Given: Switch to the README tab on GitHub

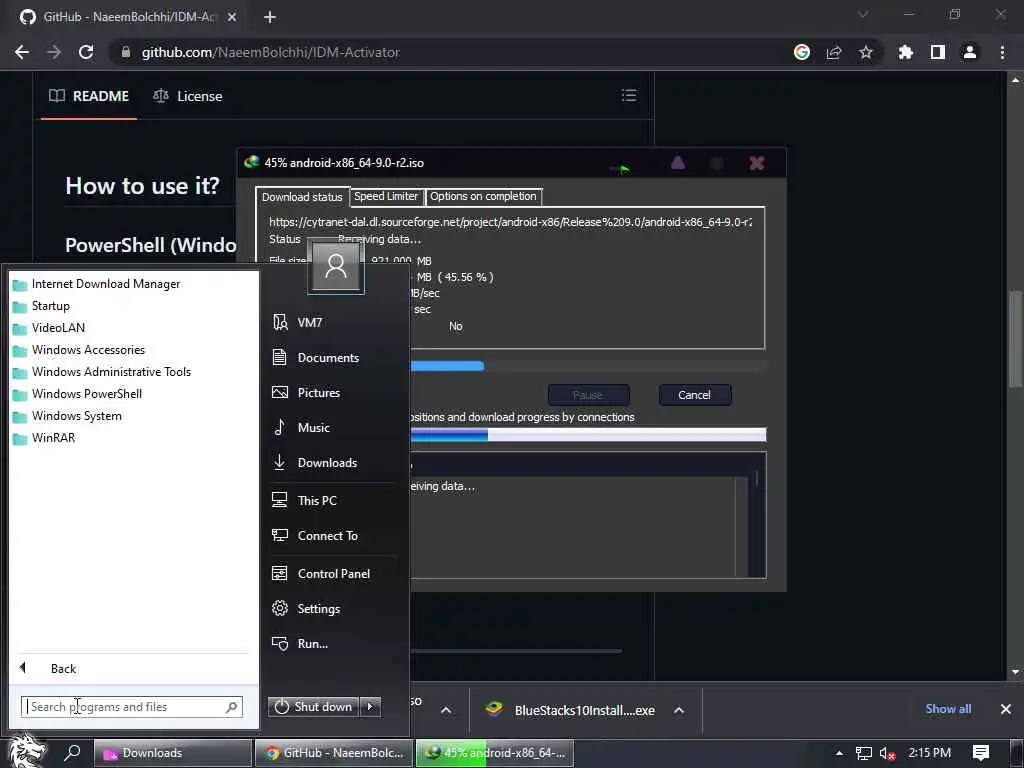Looking at the screenshot, I should point(89,96).
